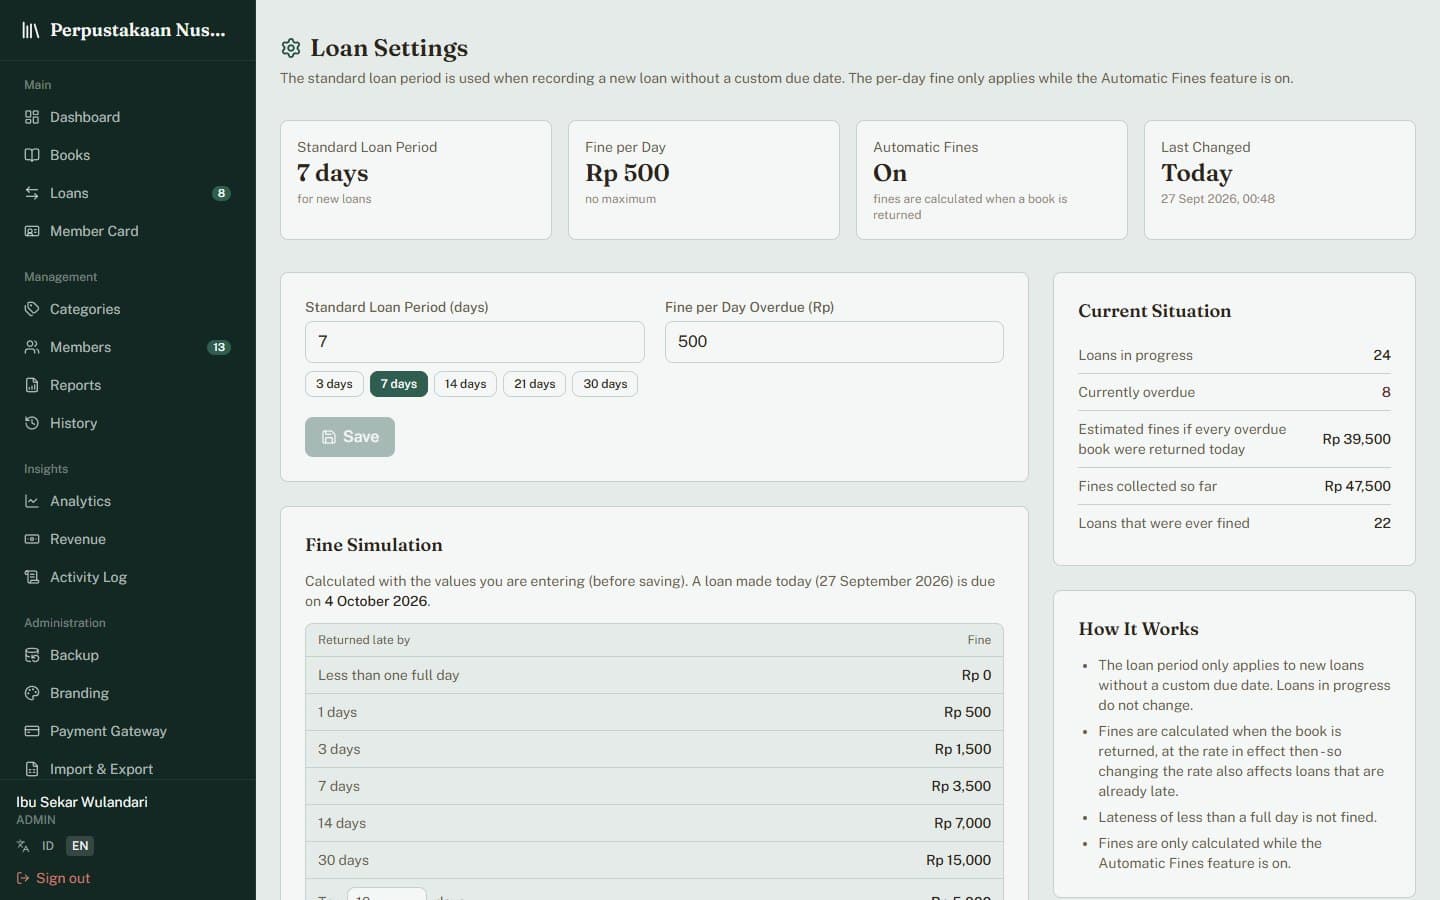This screenshot has width=1440, height=900.
Task: Select the 30 days preset
Action: pyautogui.click(x=605, y=384)
